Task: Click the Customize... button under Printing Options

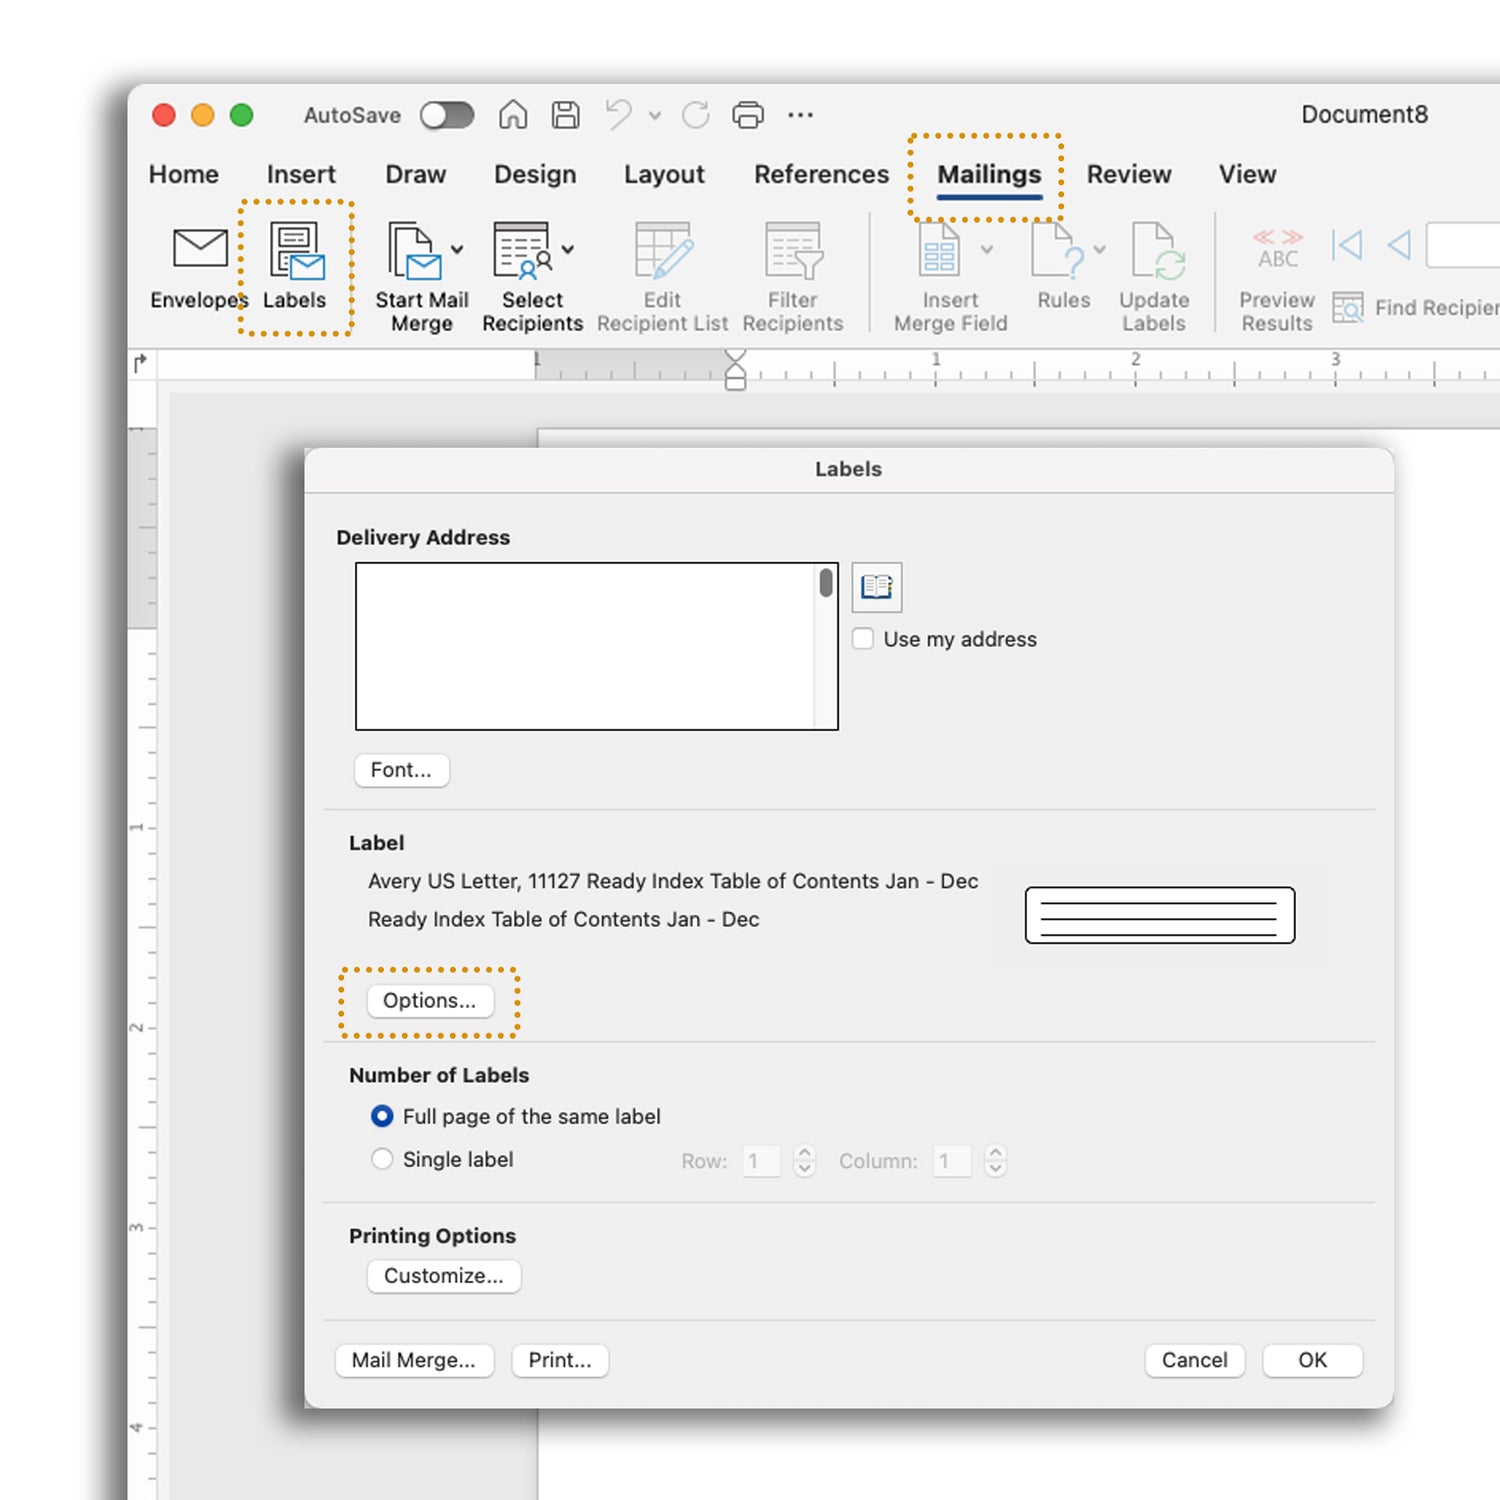Action: (443, 1276)
